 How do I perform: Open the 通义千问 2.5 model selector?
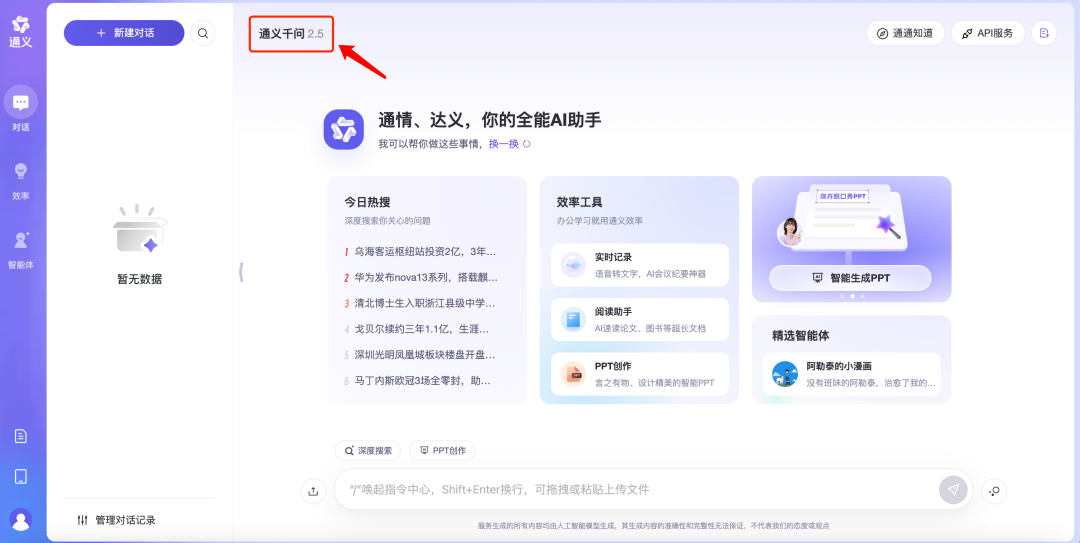[291, 33]
